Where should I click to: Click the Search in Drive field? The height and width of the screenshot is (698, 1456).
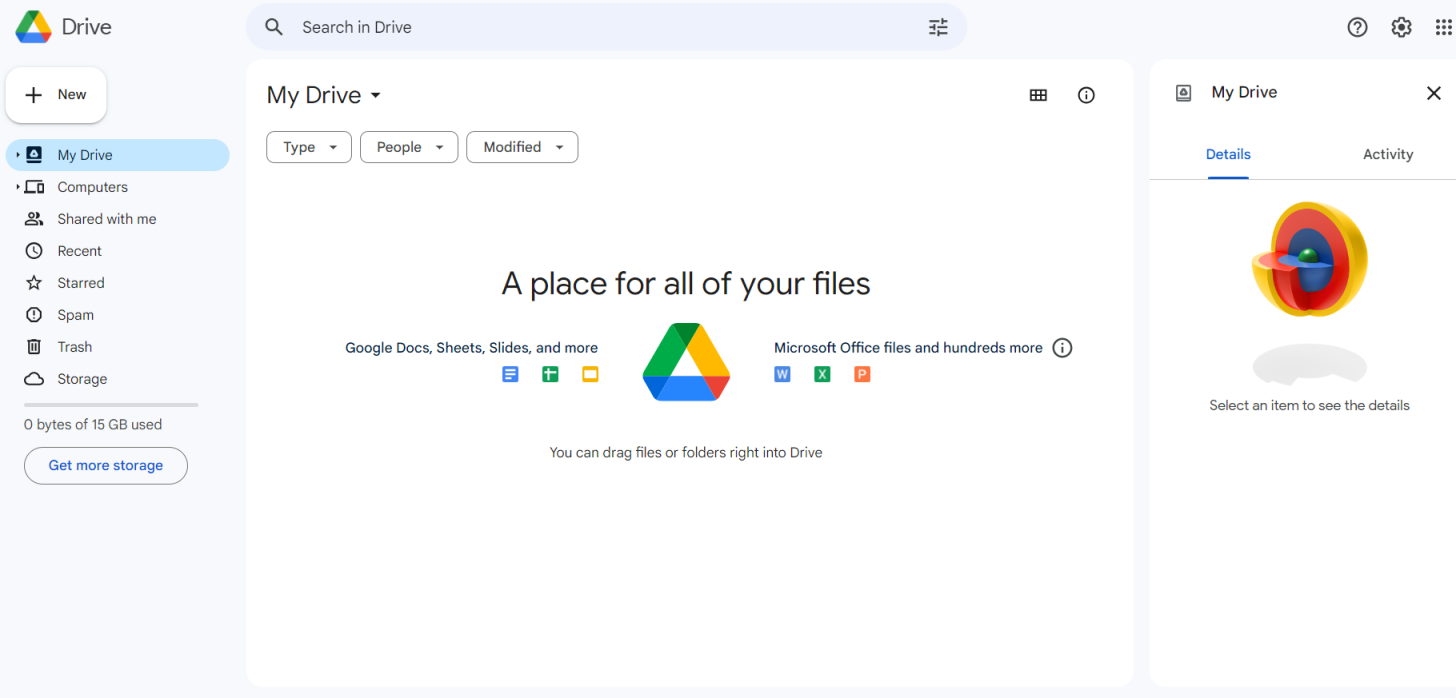tap(600, 28)
